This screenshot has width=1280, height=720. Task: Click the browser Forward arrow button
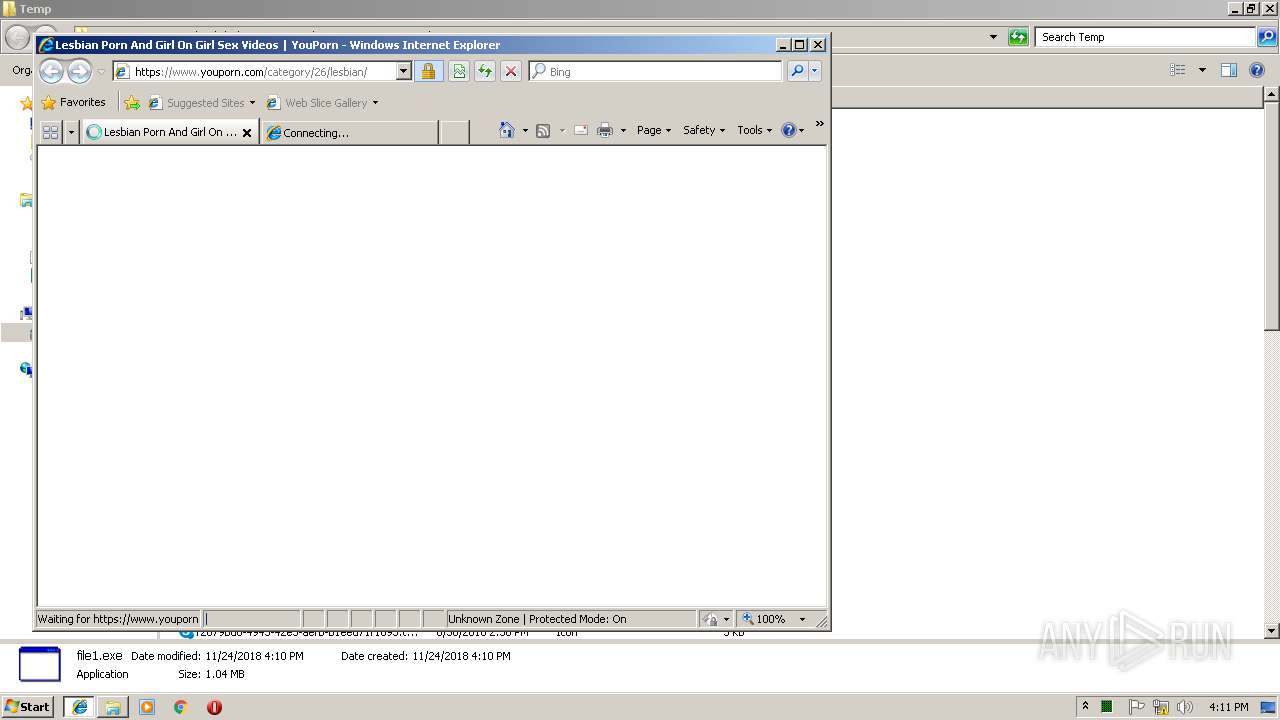79,71
